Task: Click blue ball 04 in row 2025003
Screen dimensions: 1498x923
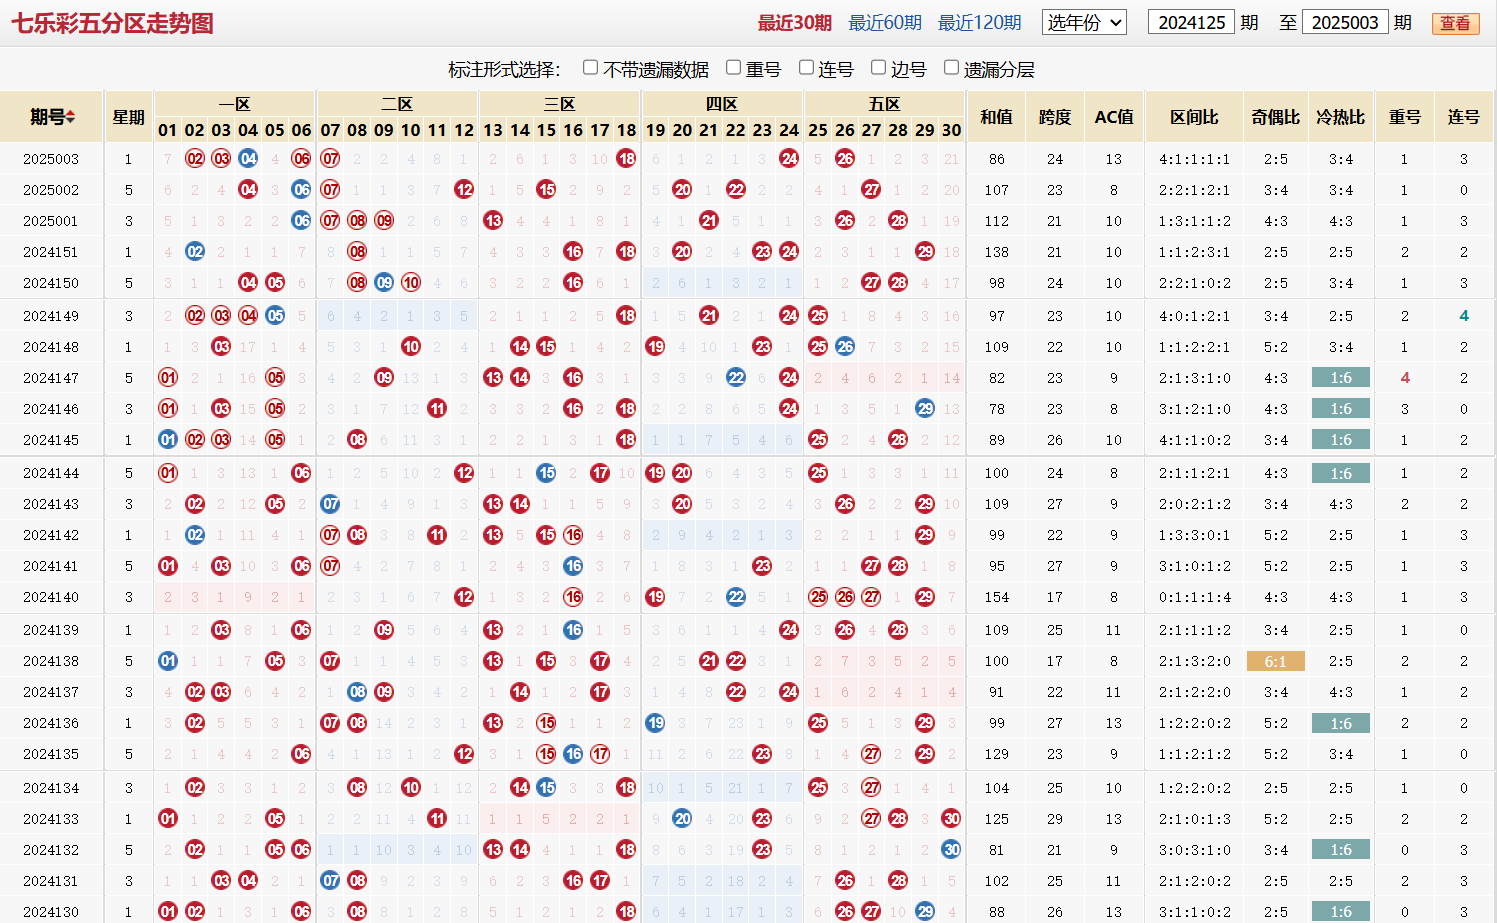Action: pos(248,158)
